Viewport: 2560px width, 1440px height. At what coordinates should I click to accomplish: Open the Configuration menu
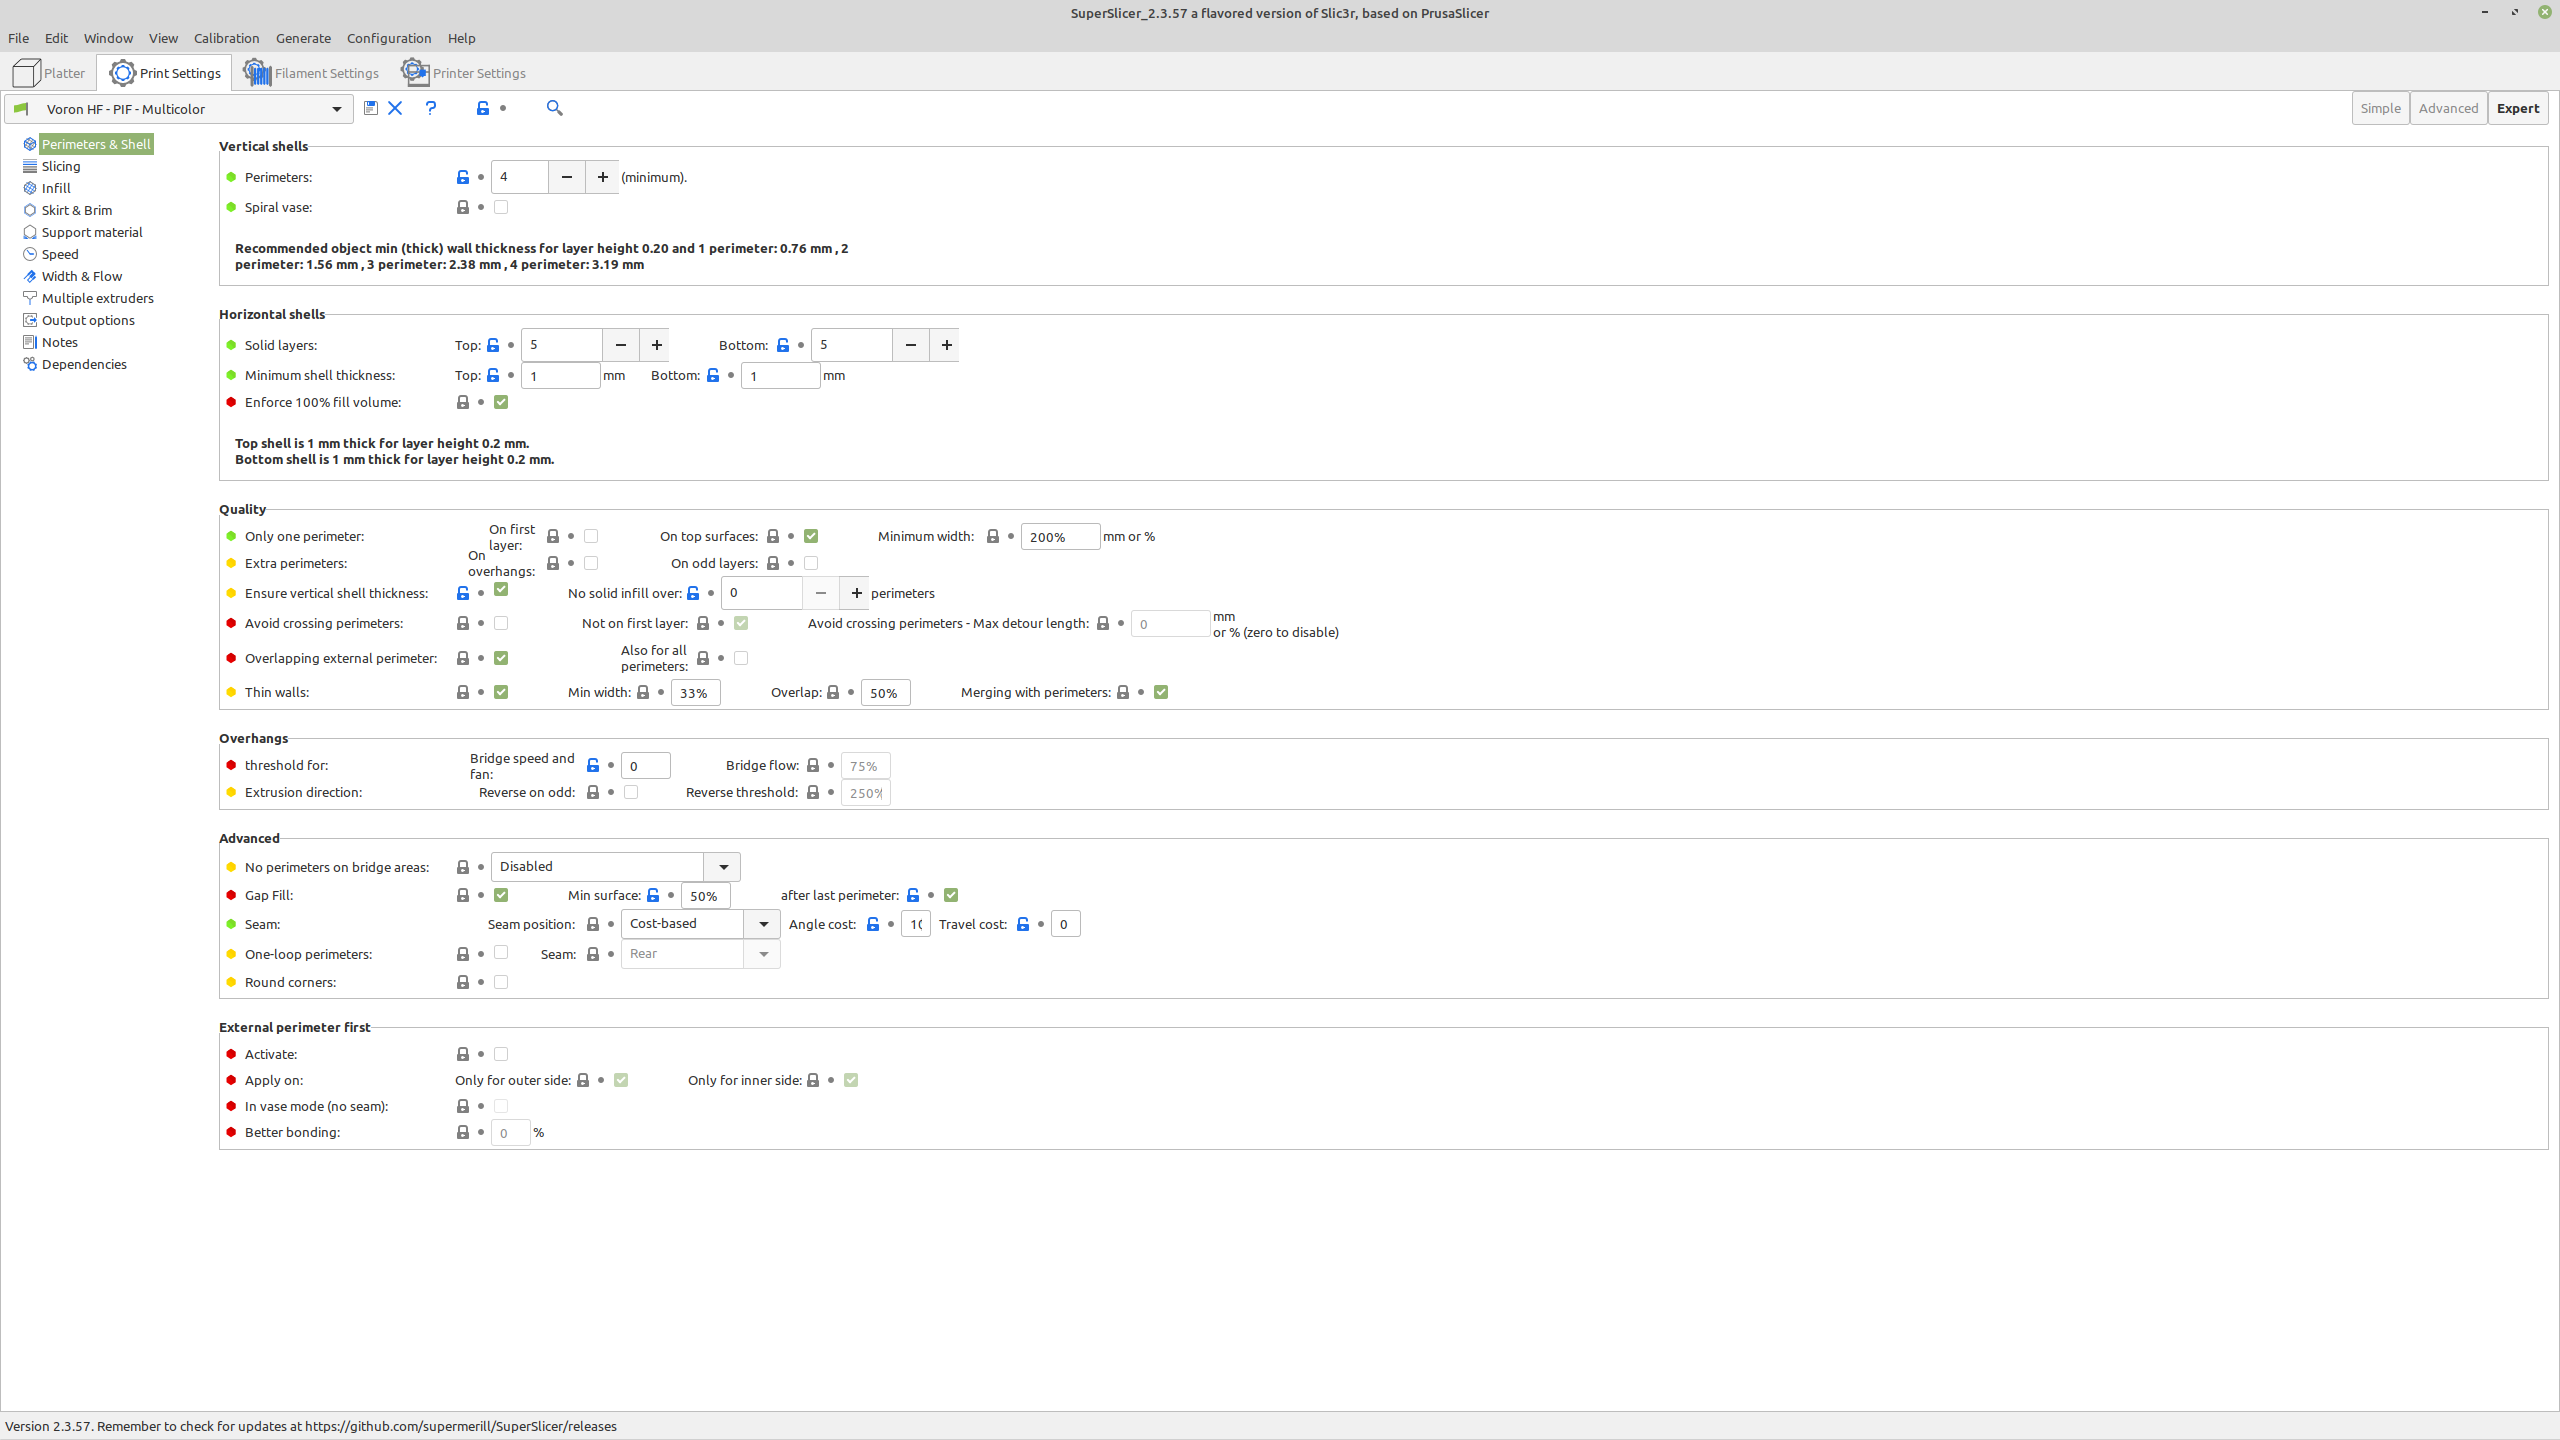coord(389,38)
